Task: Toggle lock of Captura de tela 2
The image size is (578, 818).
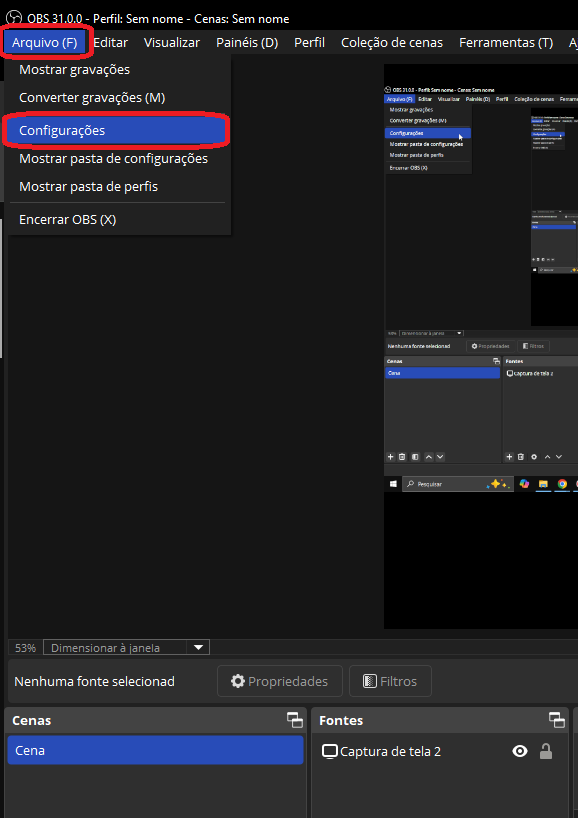Action: click(x=546, y=751)
